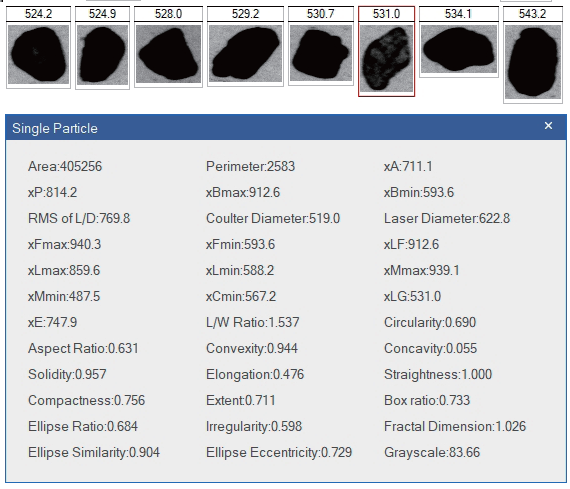Click the xLmin:588.2 value
Screen dimensions: 570x489
(x=240, y=270)
